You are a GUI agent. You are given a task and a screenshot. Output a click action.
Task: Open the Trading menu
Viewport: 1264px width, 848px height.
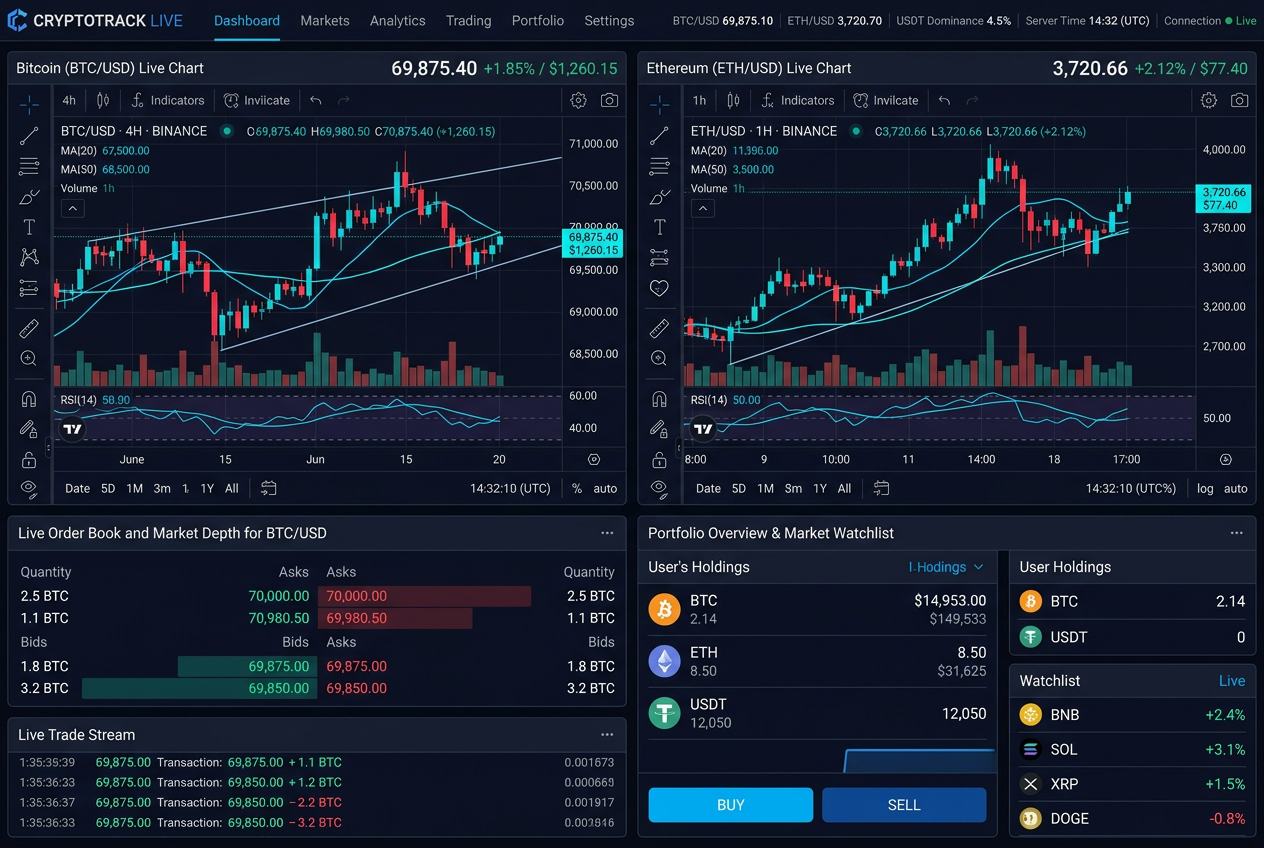[x=468, y=20]
